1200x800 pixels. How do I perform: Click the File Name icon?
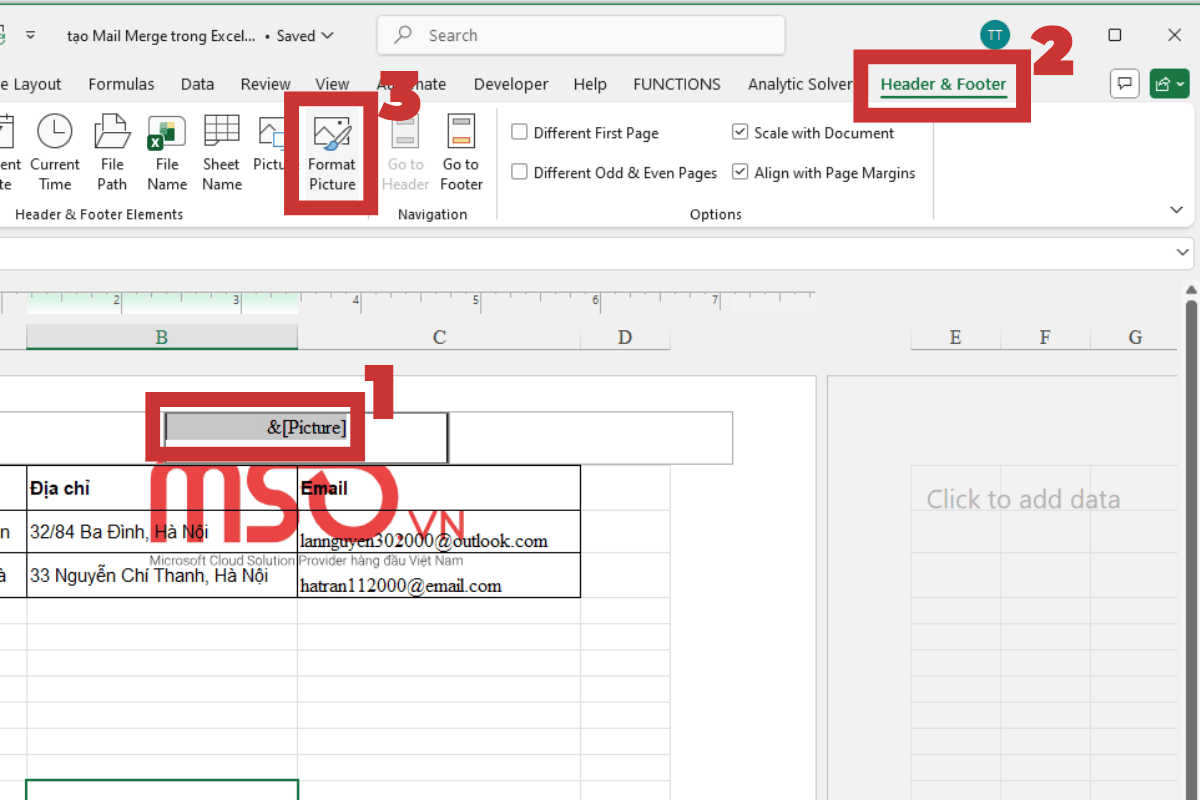[166, 150]
